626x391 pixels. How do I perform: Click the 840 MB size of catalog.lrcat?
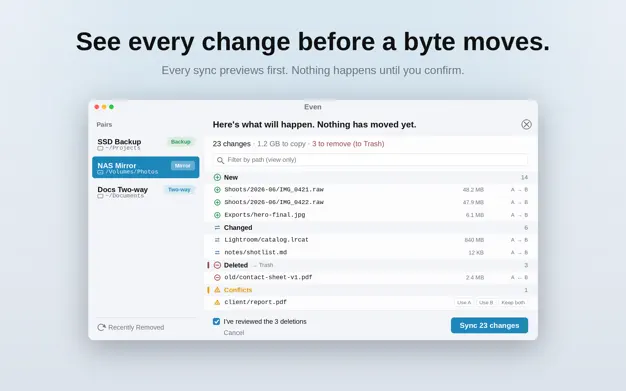click(474, 240)
